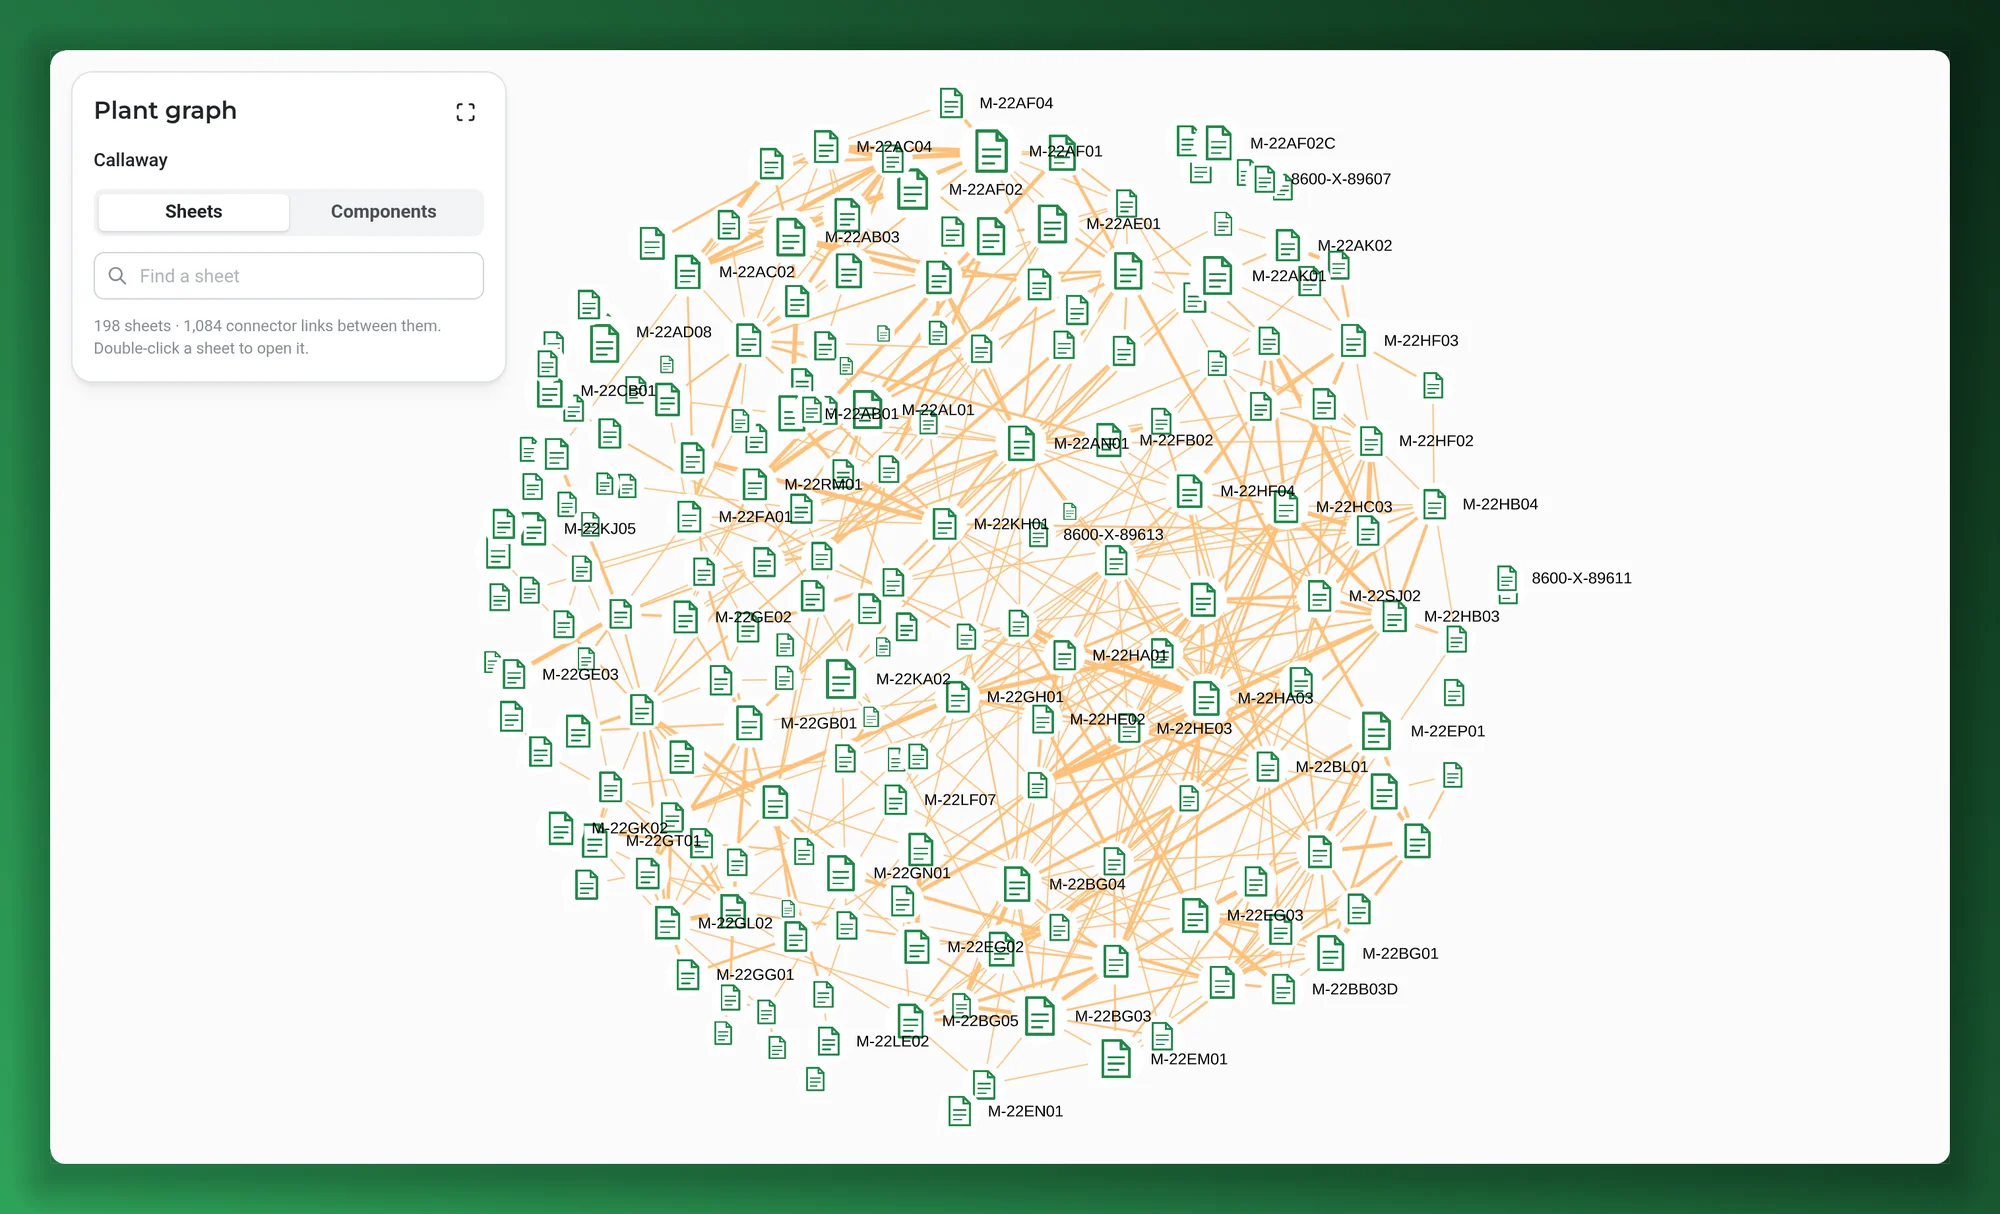Select the M-22BB03D sheet node icon
Screen dimensions: 2000x1214
(x=1283, y=989)
